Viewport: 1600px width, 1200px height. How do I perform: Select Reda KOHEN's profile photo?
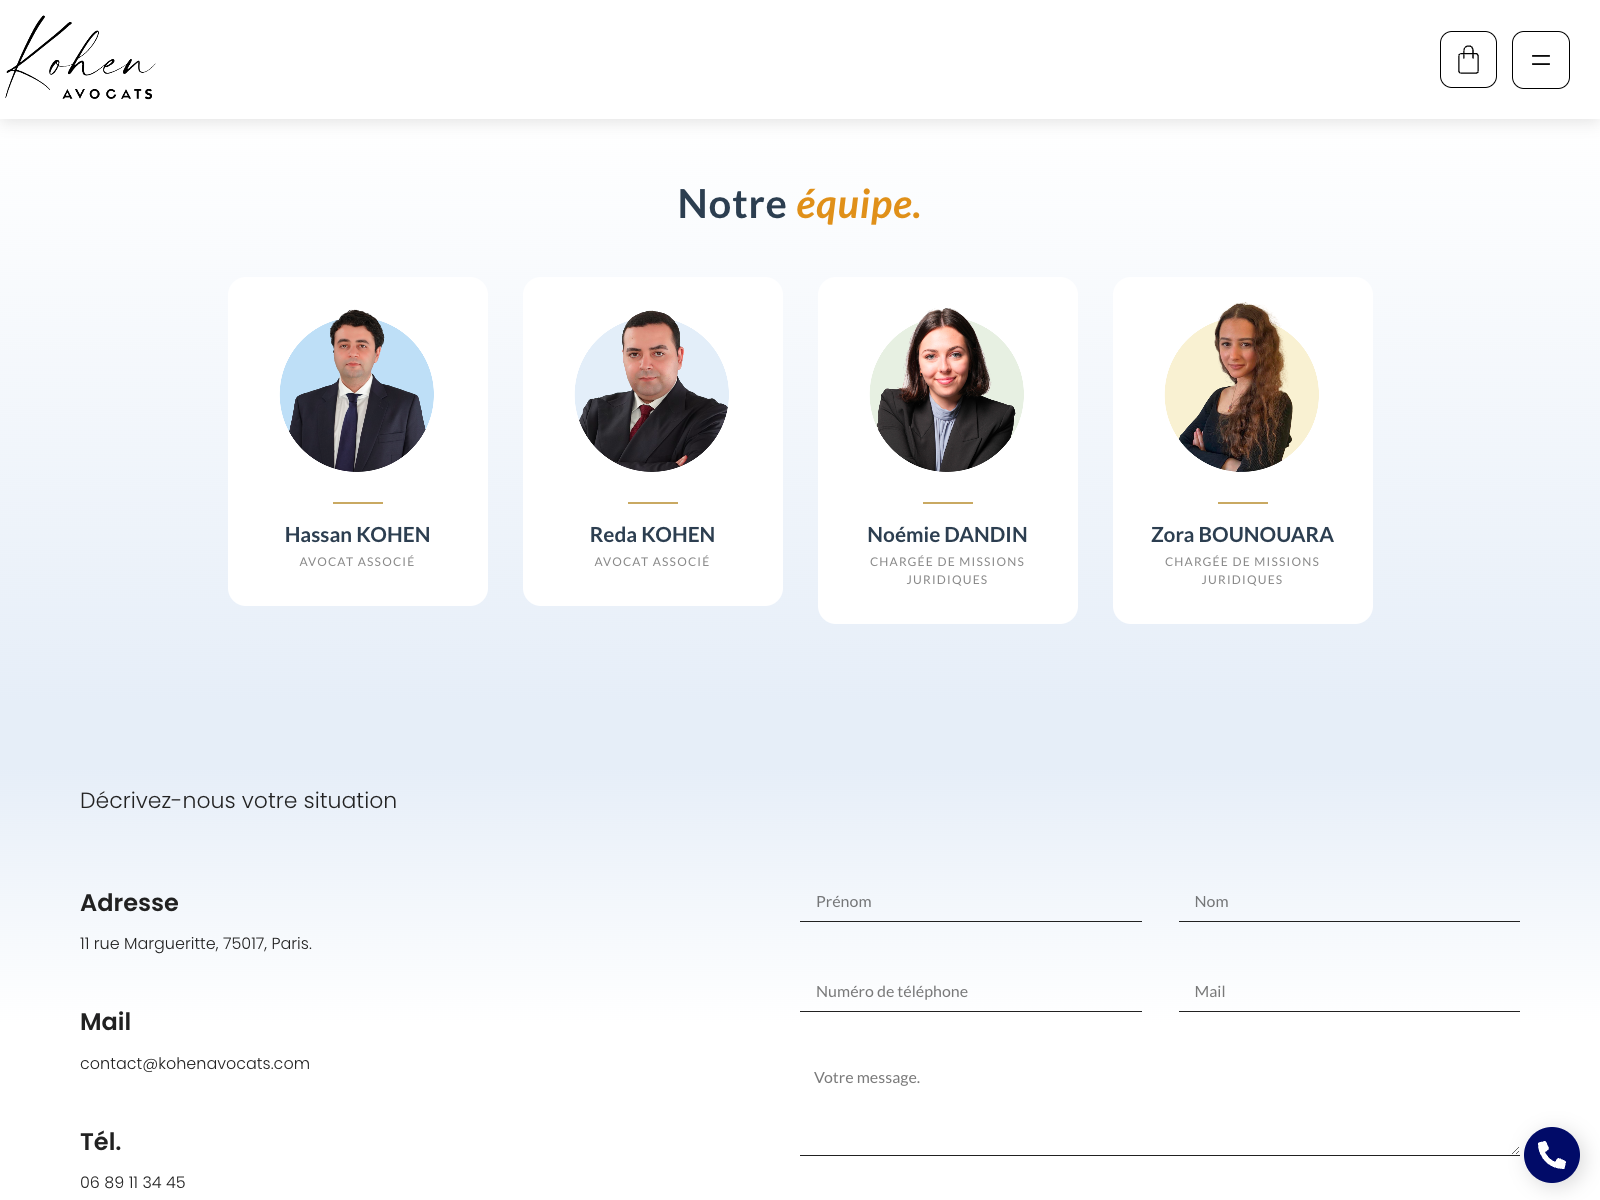point(652,394)
